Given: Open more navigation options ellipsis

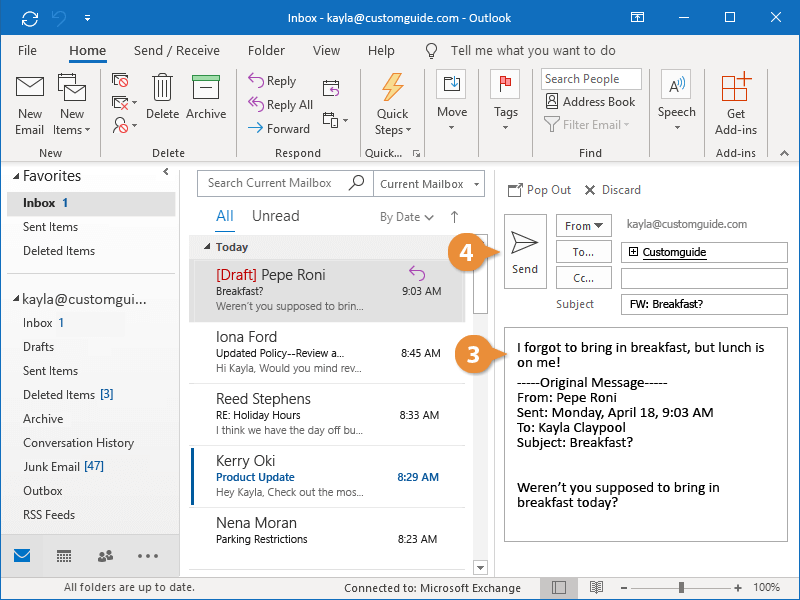Looking at the screenshot, I should click(x=148, y=556).
